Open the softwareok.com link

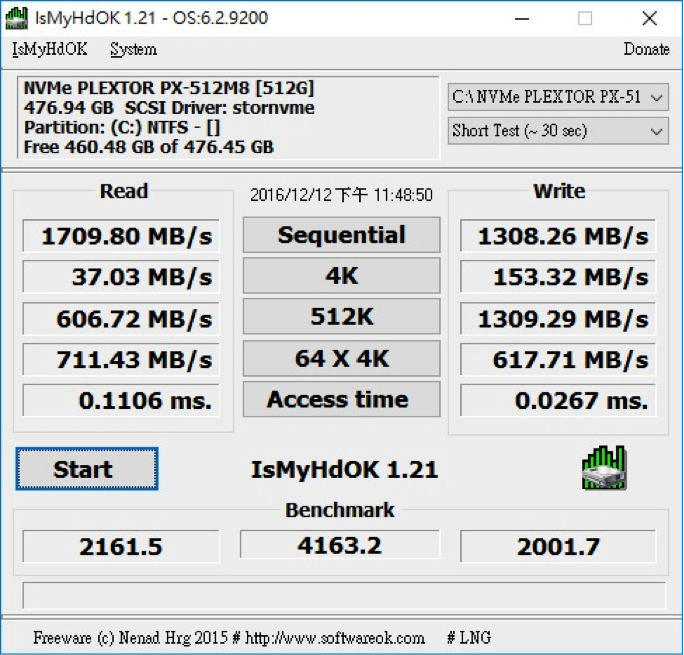coord(335,638)
